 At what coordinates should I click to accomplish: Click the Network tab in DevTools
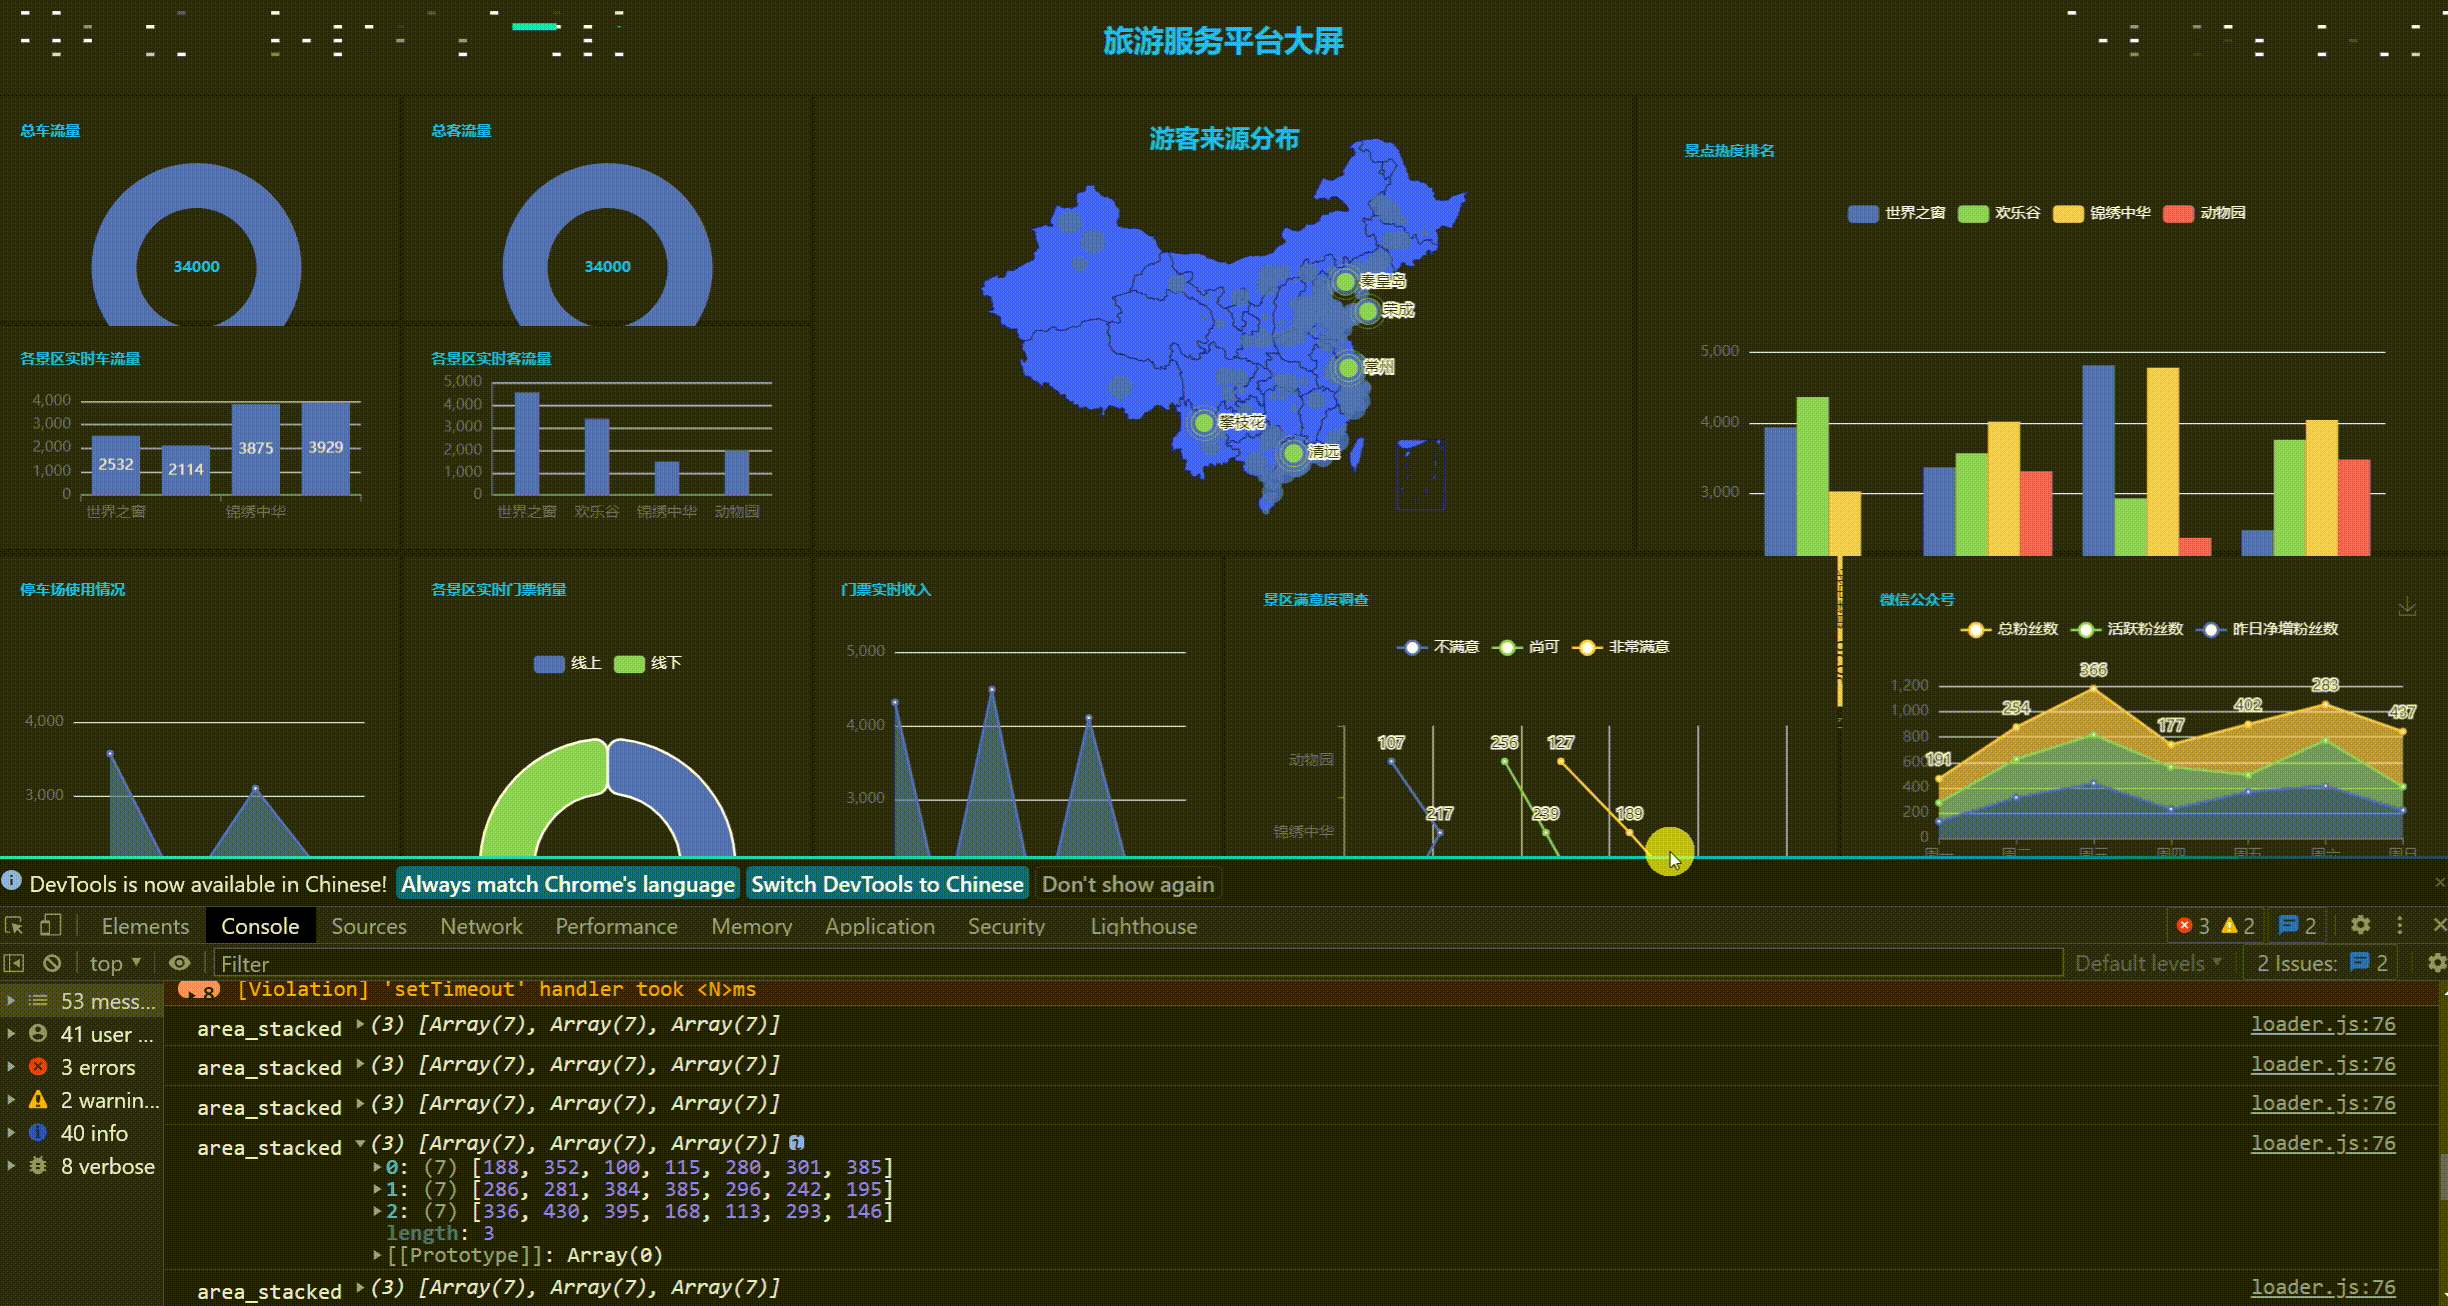coord(481,926)
